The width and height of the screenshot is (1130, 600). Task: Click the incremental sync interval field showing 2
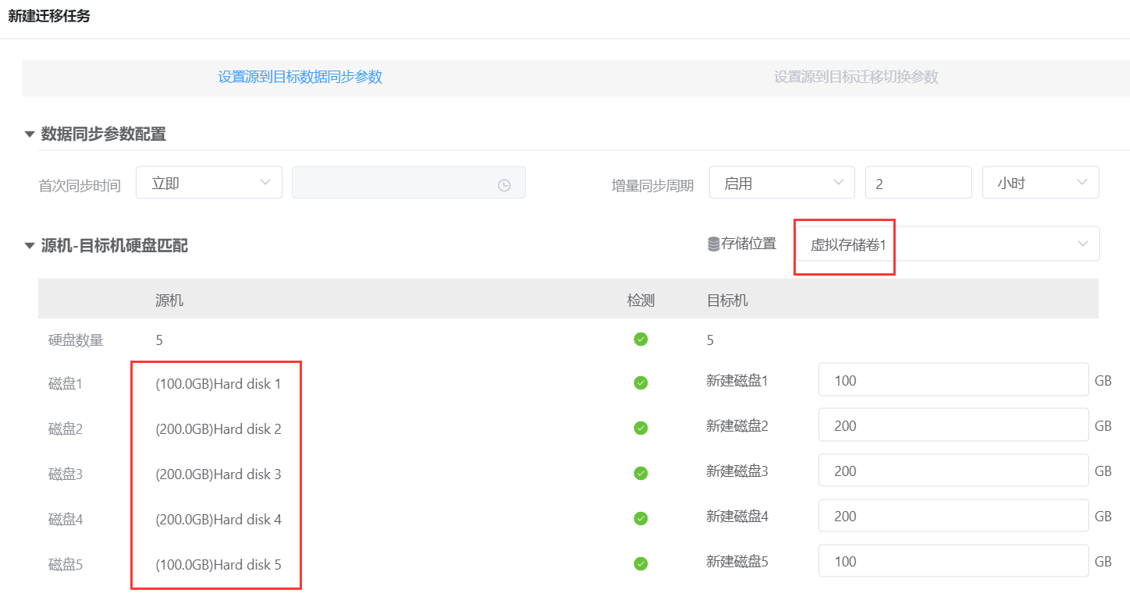[x=917, y=183]
